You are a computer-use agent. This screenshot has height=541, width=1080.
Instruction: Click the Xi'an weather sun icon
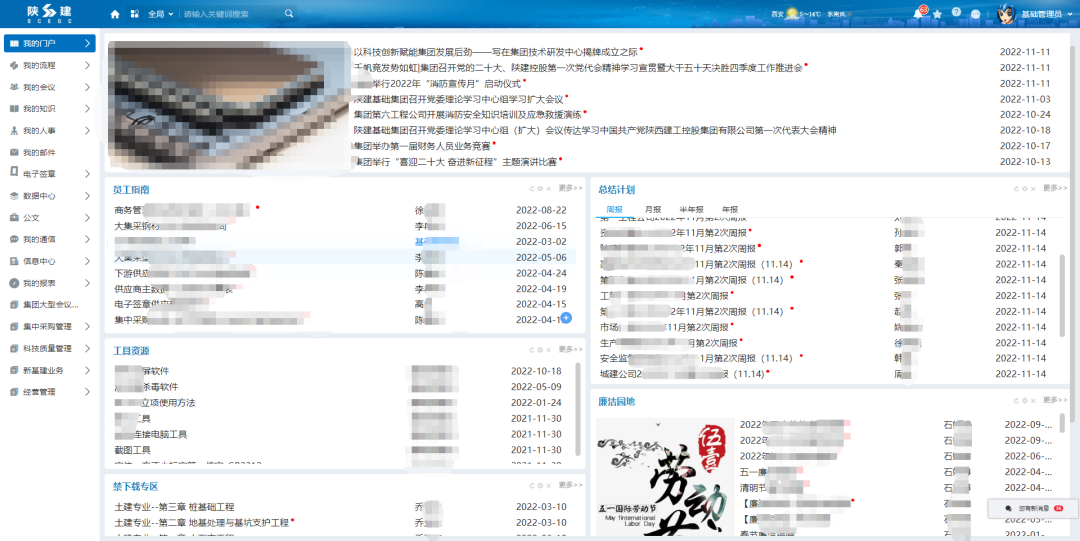(x=792, y=13)
